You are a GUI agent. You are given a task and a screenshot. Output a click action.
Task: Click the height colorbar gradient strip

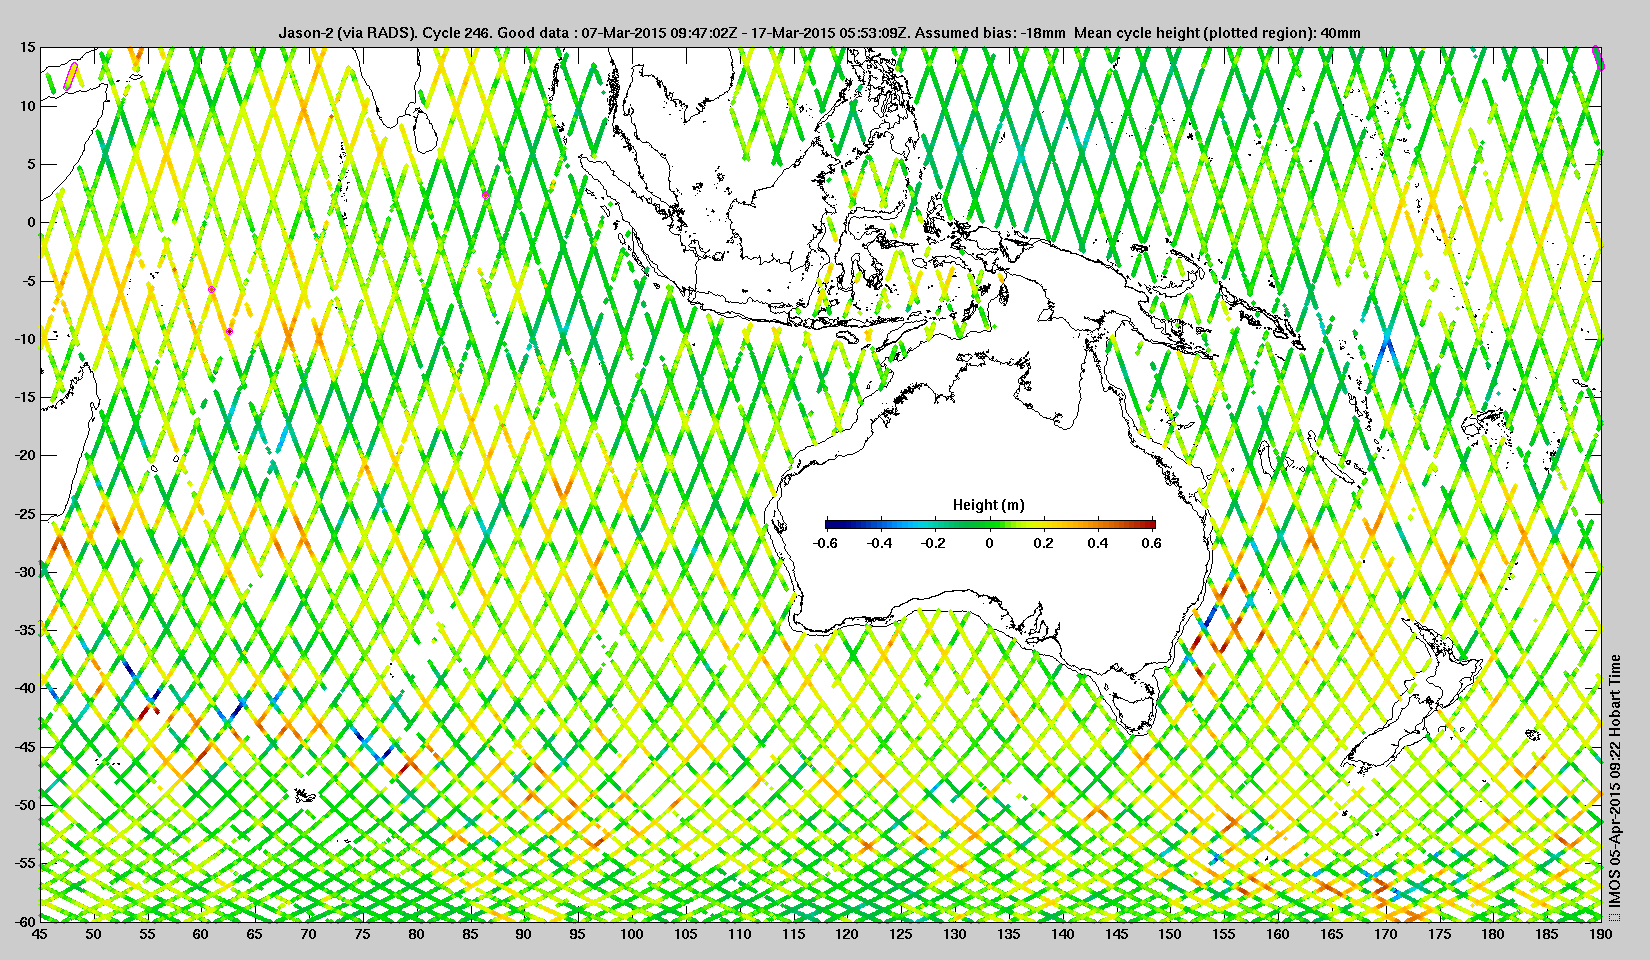(x=990, y=524)
